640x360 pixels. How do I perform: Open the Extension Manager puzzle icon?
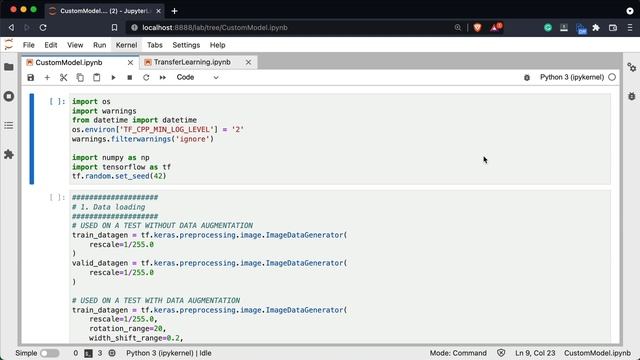pos(9,154)
